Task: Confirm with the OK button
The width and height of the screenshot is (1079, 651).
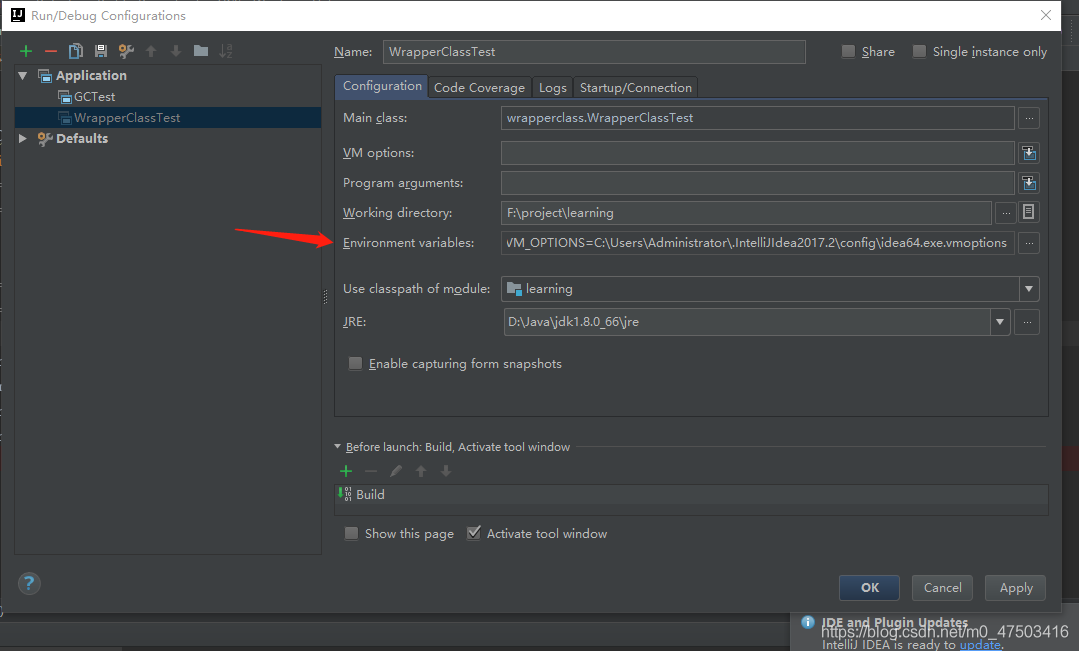Action: click(869, 588)
